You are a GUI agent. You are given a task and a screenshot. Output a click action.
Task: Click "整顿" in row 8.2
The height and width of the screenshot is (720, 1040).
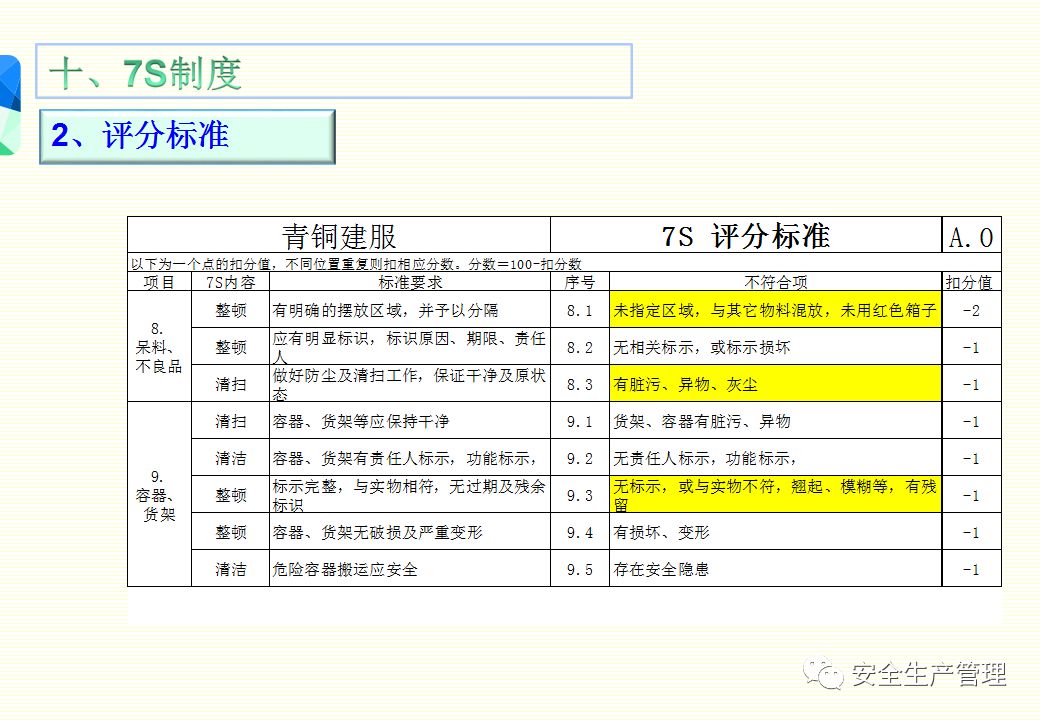tap(230, 347)
